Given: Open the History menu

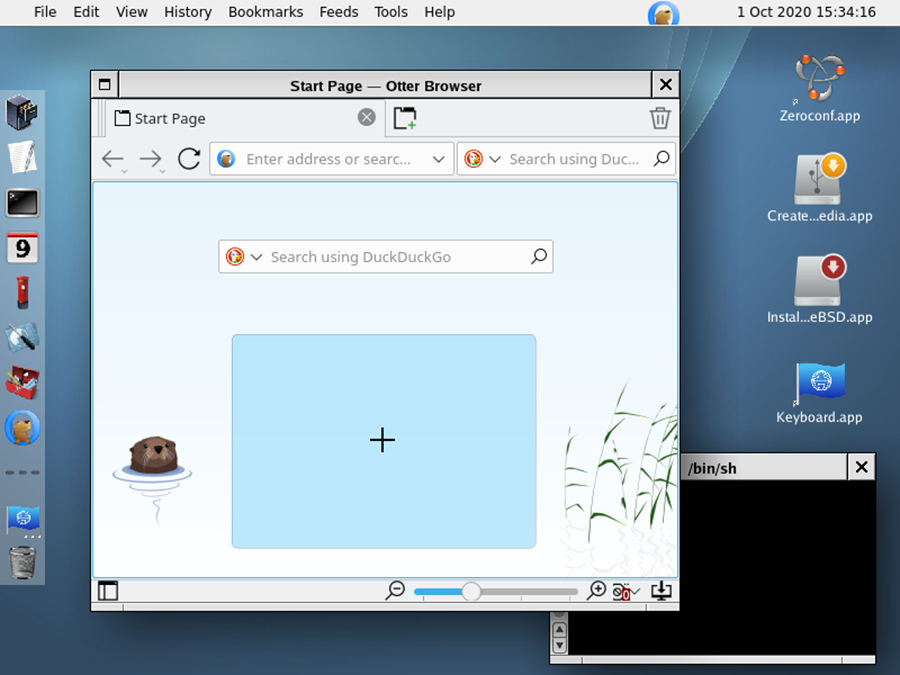Looking at the screenshot, I should click(188, 12).
